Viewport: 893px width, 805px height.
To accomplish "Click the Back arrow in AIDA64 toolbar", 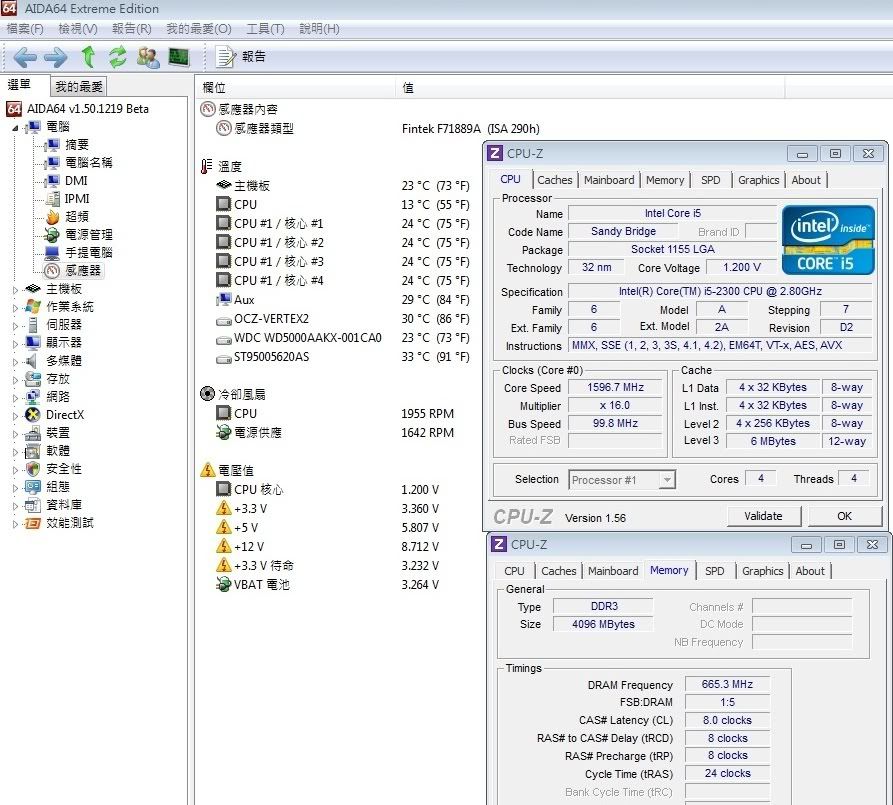I will (x=25, y=57).
